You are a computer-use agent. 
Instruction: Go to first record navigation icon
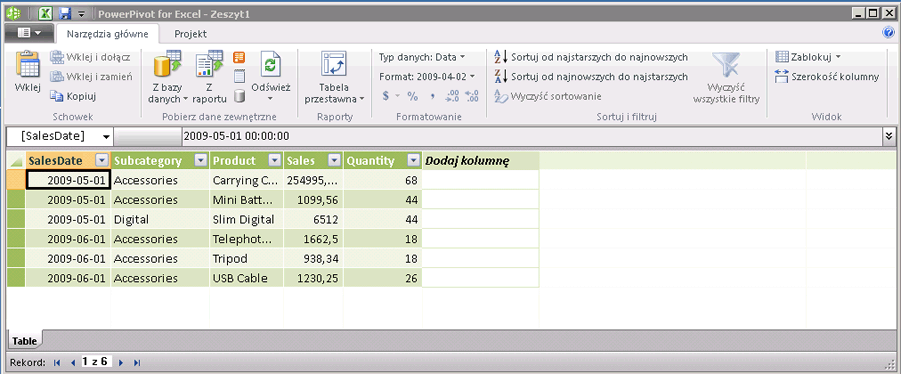[x=56, y=363]
